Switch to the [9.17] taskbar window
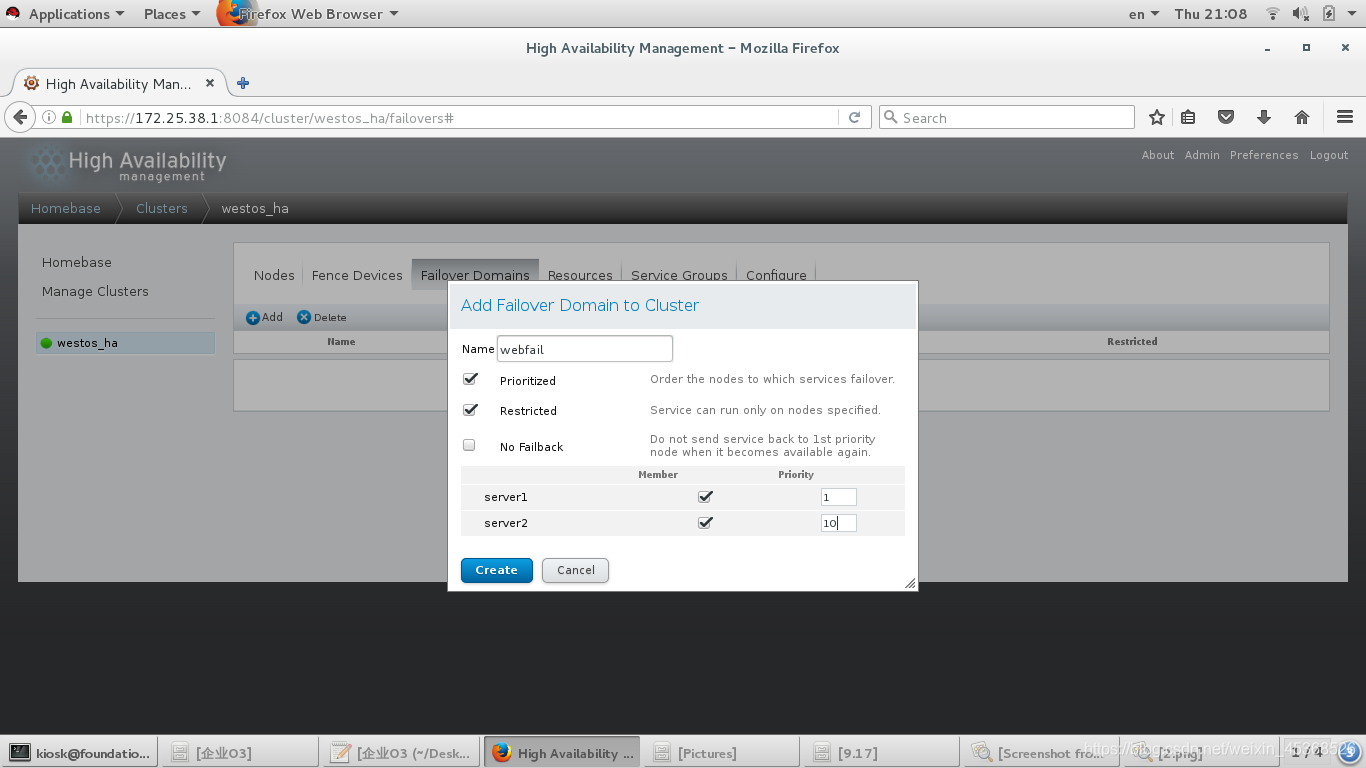 pos(883,753)
